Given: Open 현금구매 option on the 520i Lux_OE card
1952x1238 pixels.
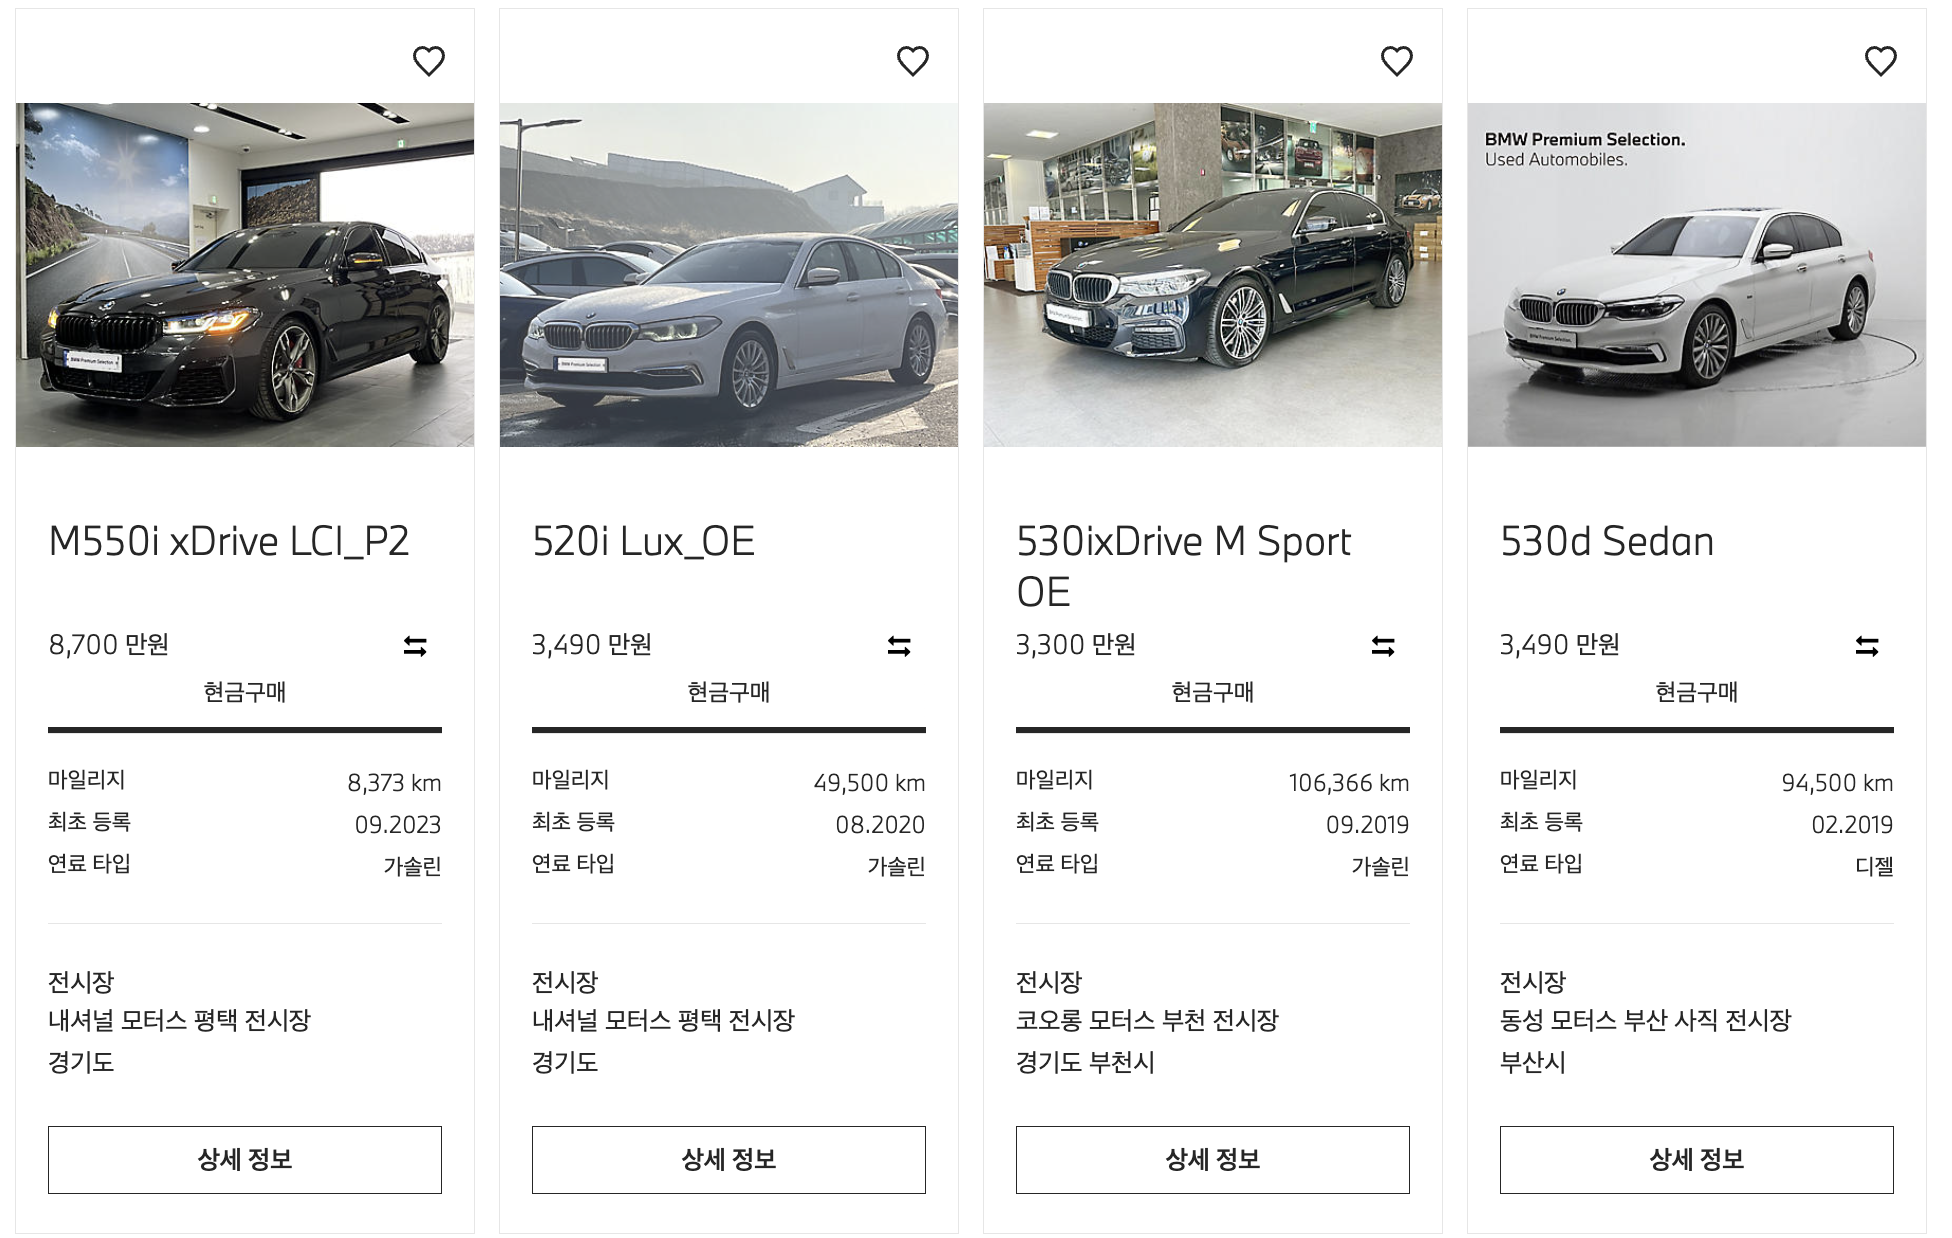Looking at the screenshot, I should (728, 692).
